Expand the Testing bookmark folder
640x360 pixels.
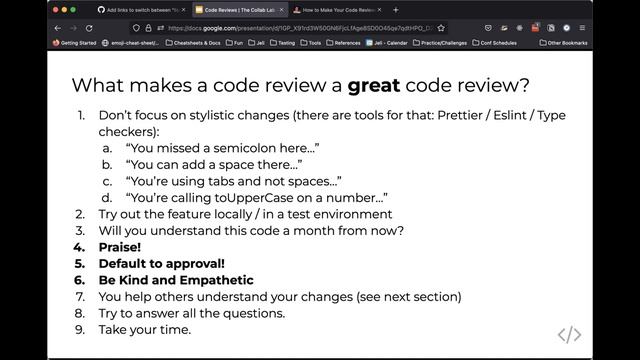(282, 43)
